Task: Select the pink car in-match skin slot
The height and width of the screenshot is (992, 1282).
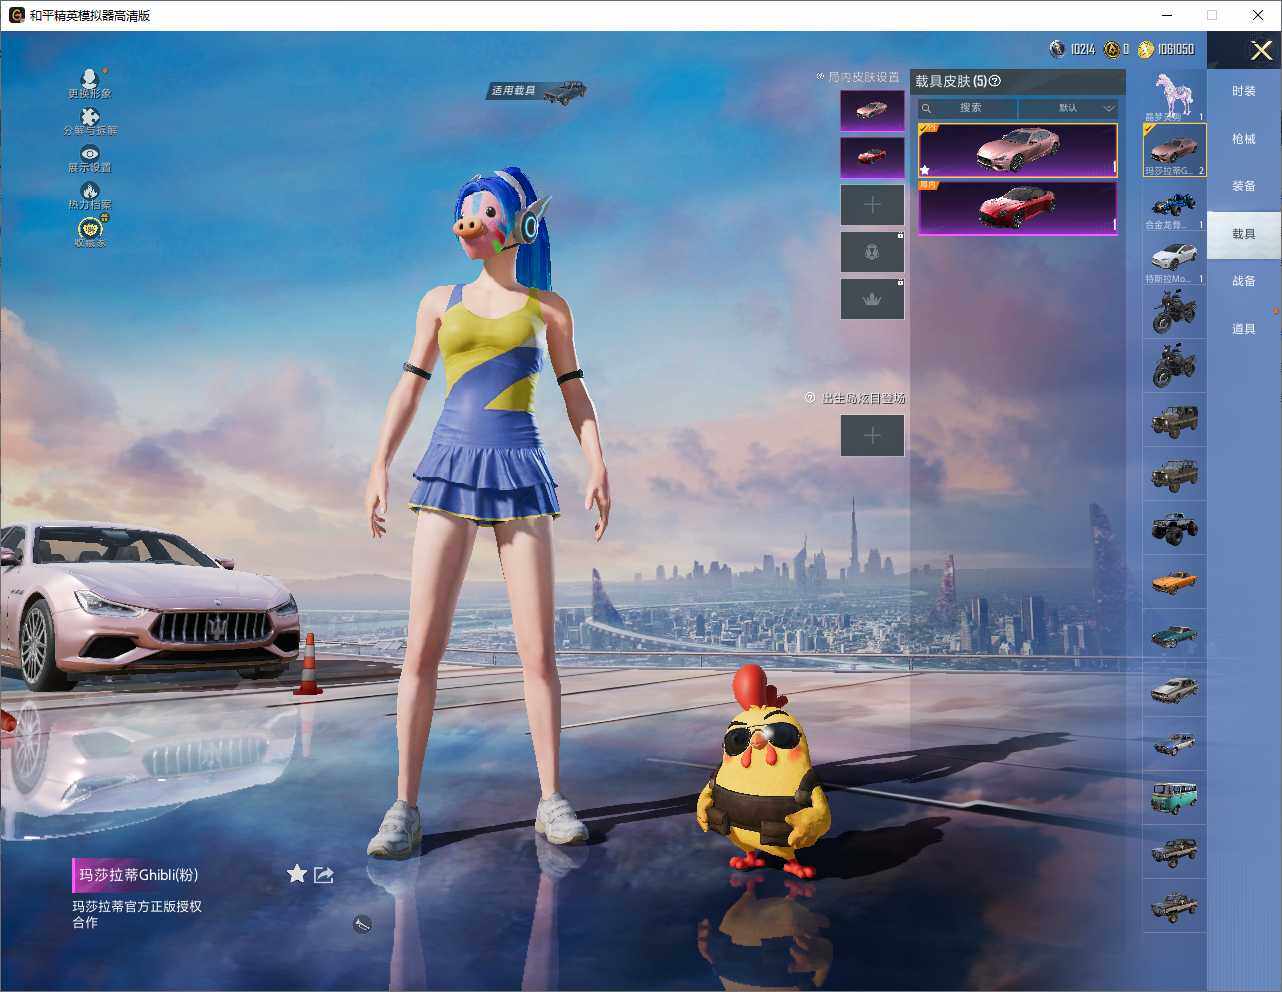Action: coord(872,110)
